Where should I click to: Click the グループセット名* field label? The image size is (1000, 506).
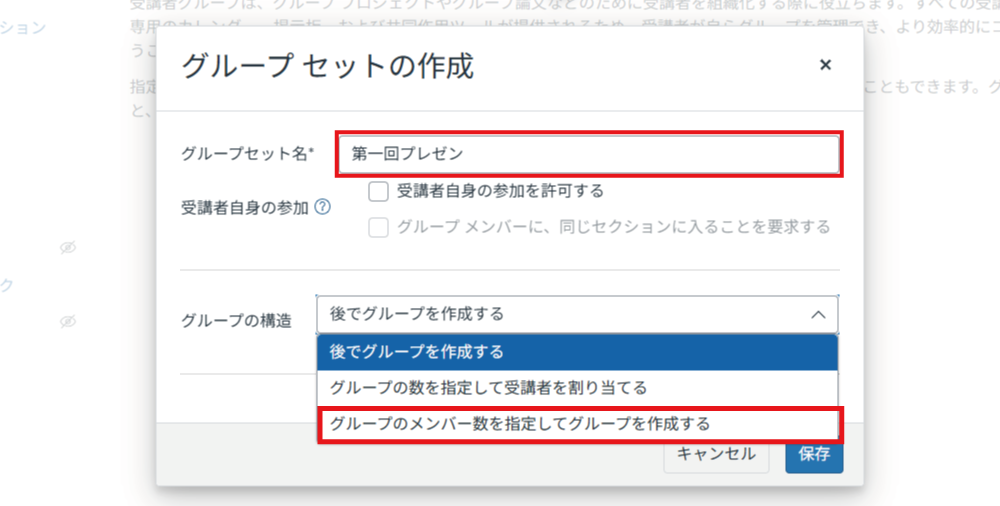pyautogui.click(x=247, y=154)
